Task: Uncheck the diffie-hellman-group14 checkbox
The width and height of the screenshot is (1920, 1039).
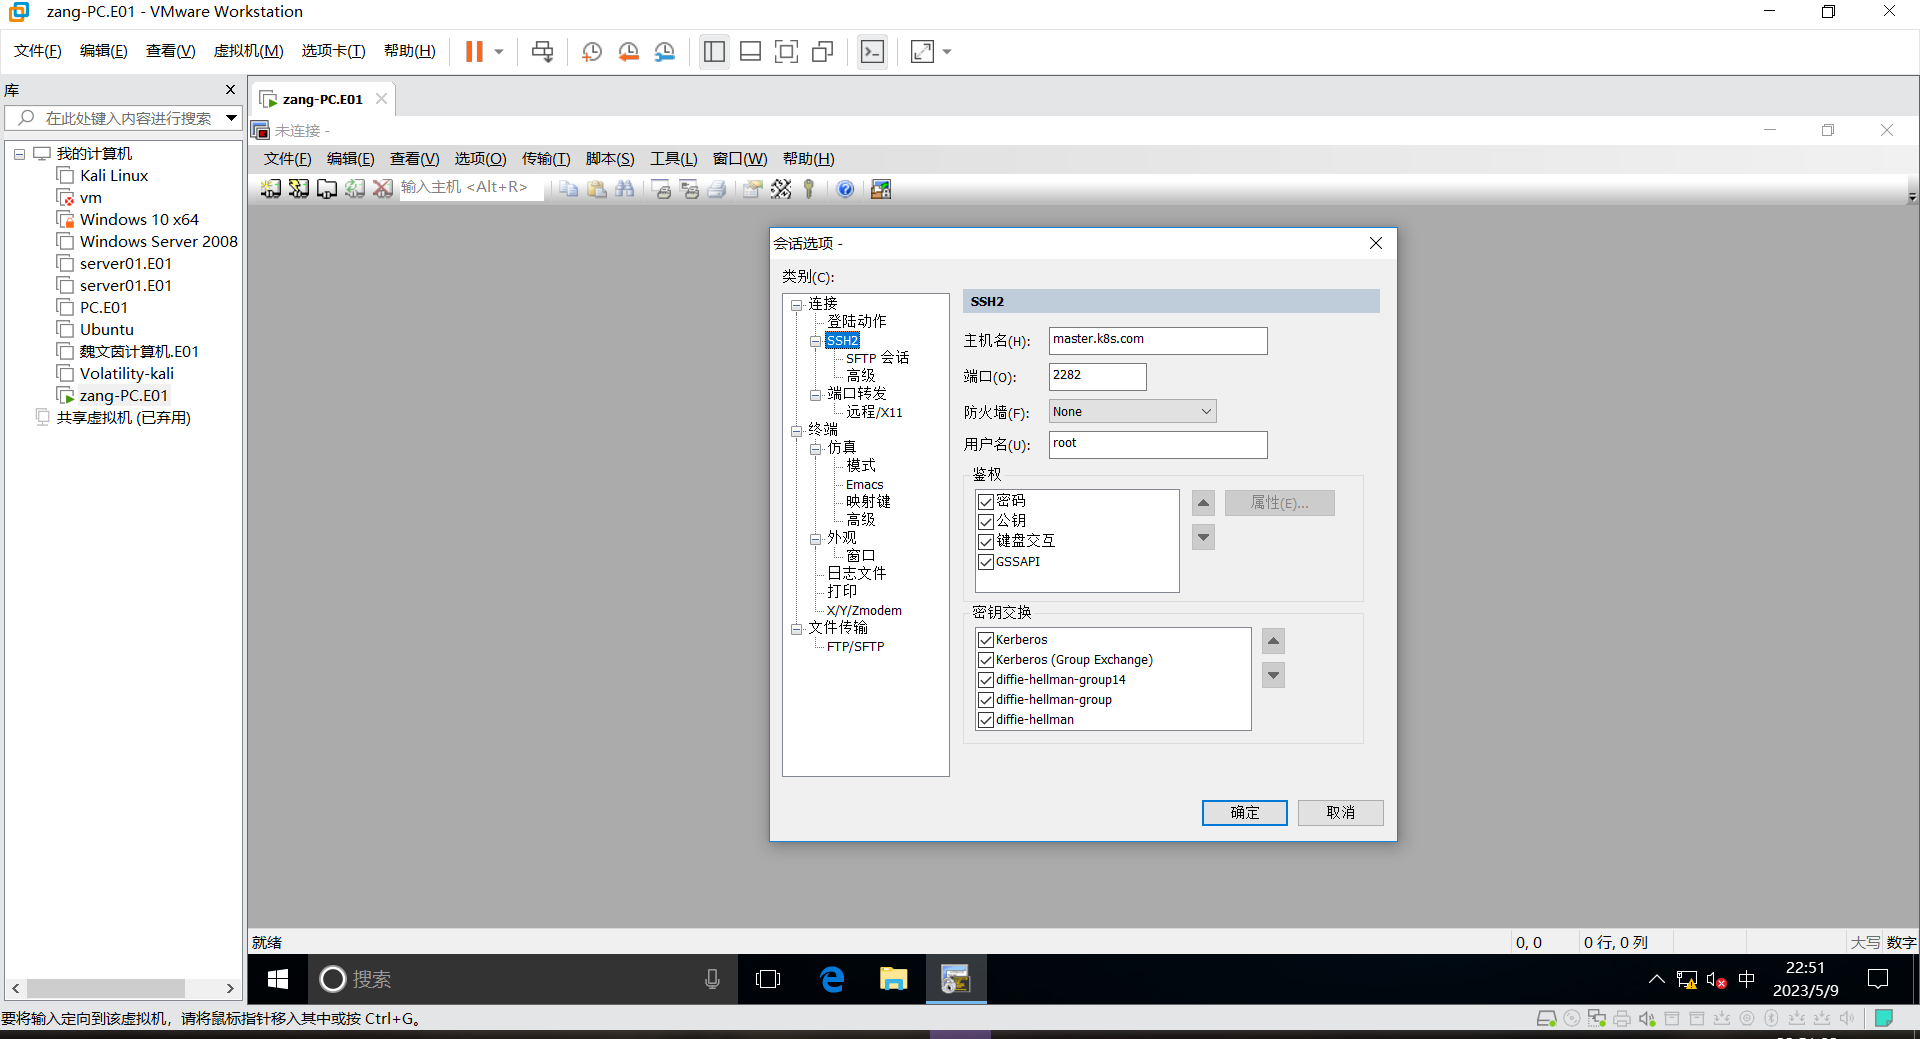Action: [986, 680]
